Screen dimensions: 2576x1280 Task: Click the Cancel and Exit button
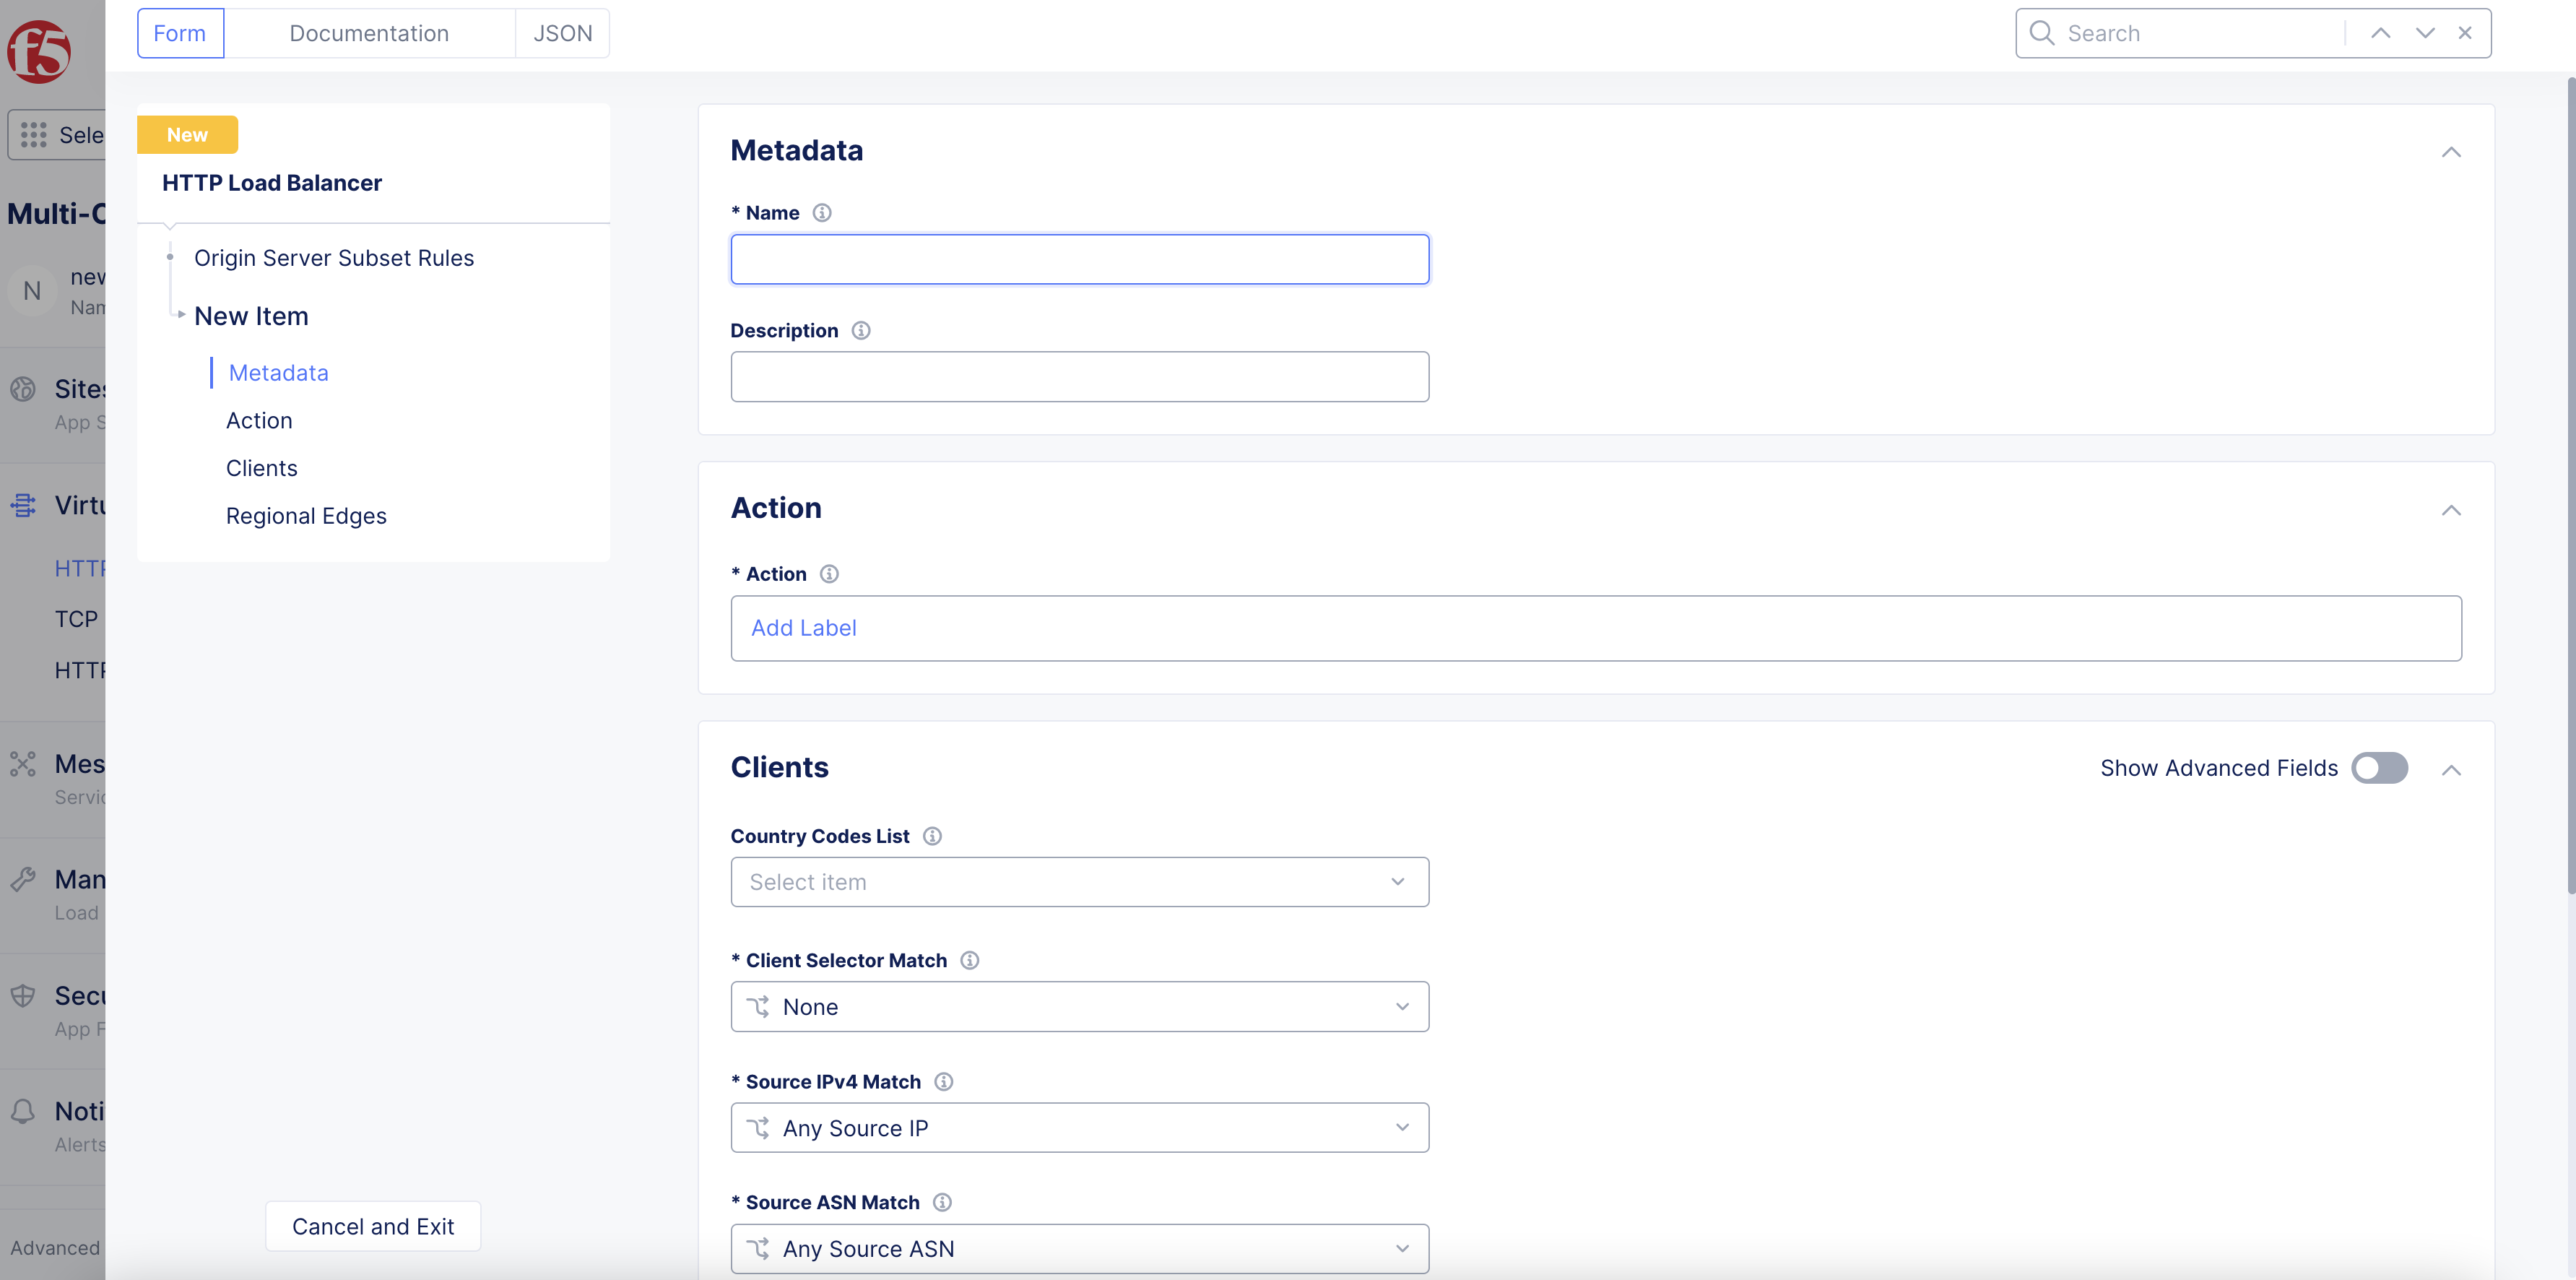pyautogui.click(x=372, y=1226)
